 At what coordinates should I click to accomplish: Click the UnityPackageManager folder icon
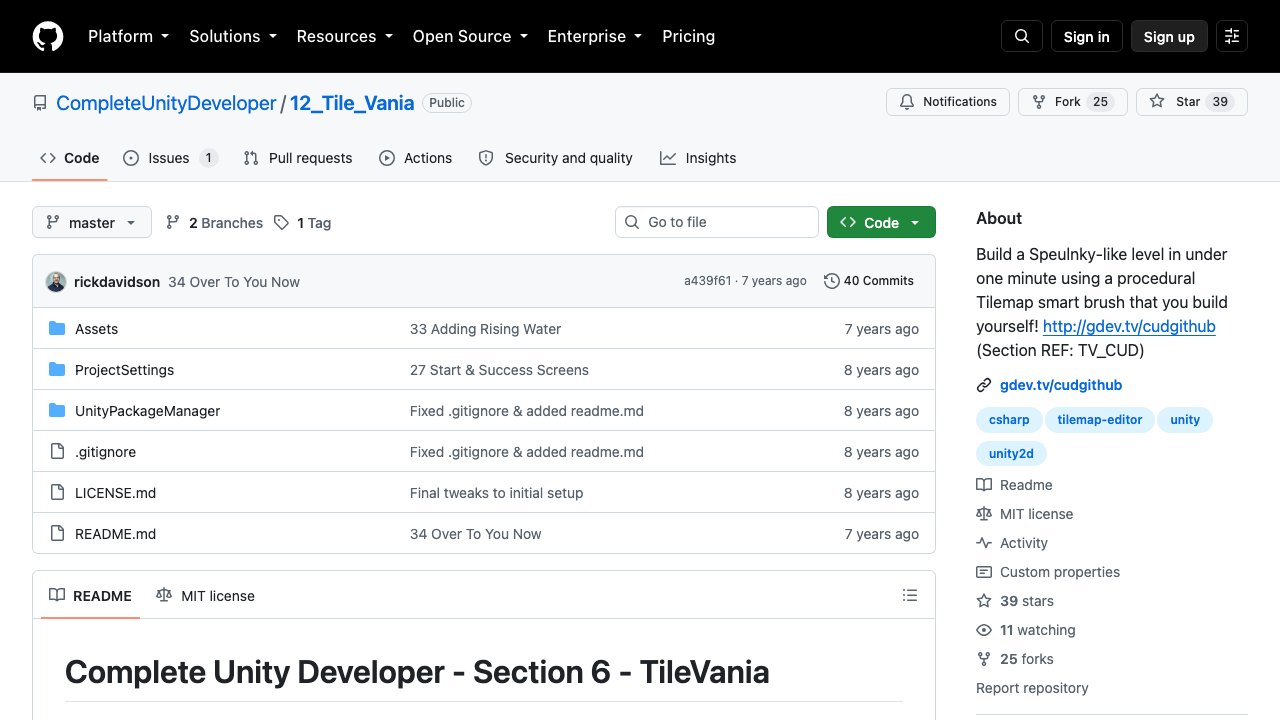(x=57, y=411)
